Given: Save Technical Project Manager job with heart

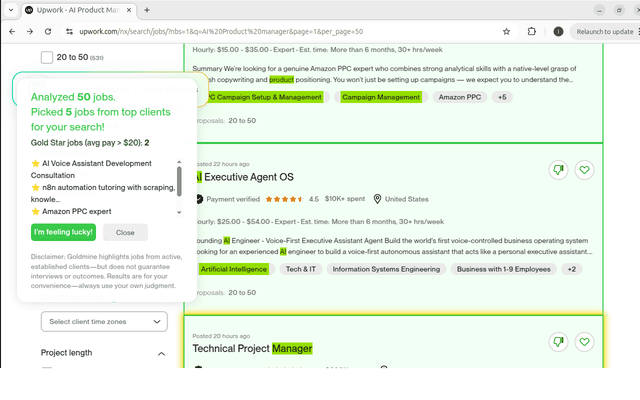Looking at the screenshot, I should point(585,342).
